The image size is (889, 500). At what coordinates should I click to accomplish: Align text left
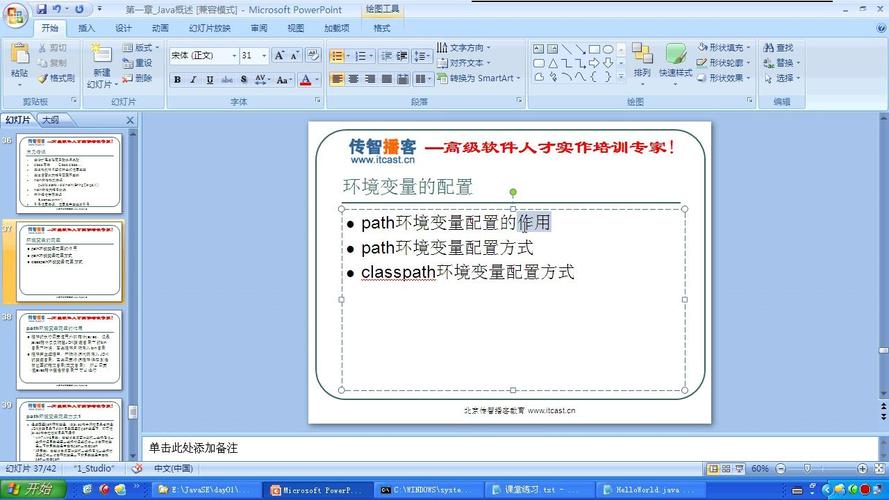click(x=337, y=79)
